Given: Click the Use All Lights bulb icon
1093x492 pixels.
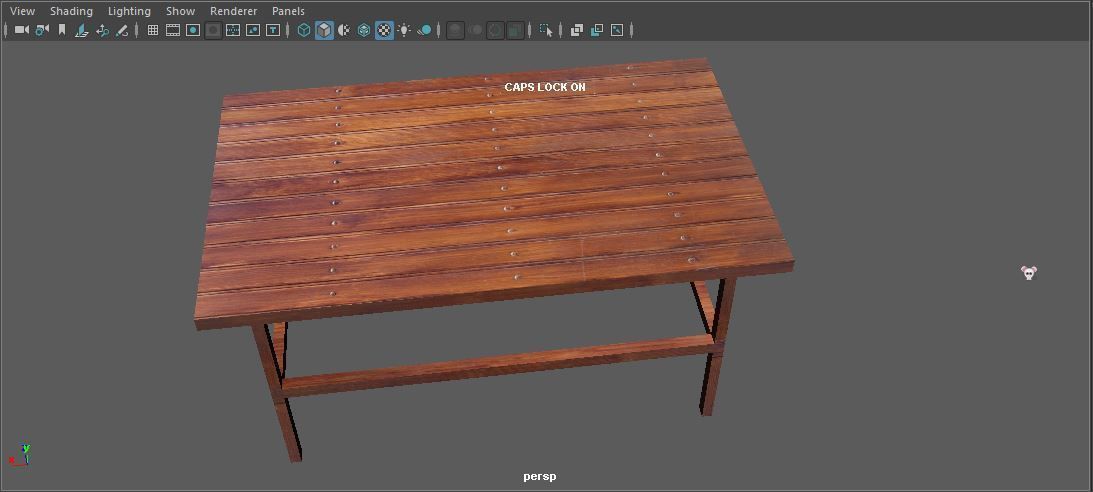Looking at the screenshot, I should [404, 30].
